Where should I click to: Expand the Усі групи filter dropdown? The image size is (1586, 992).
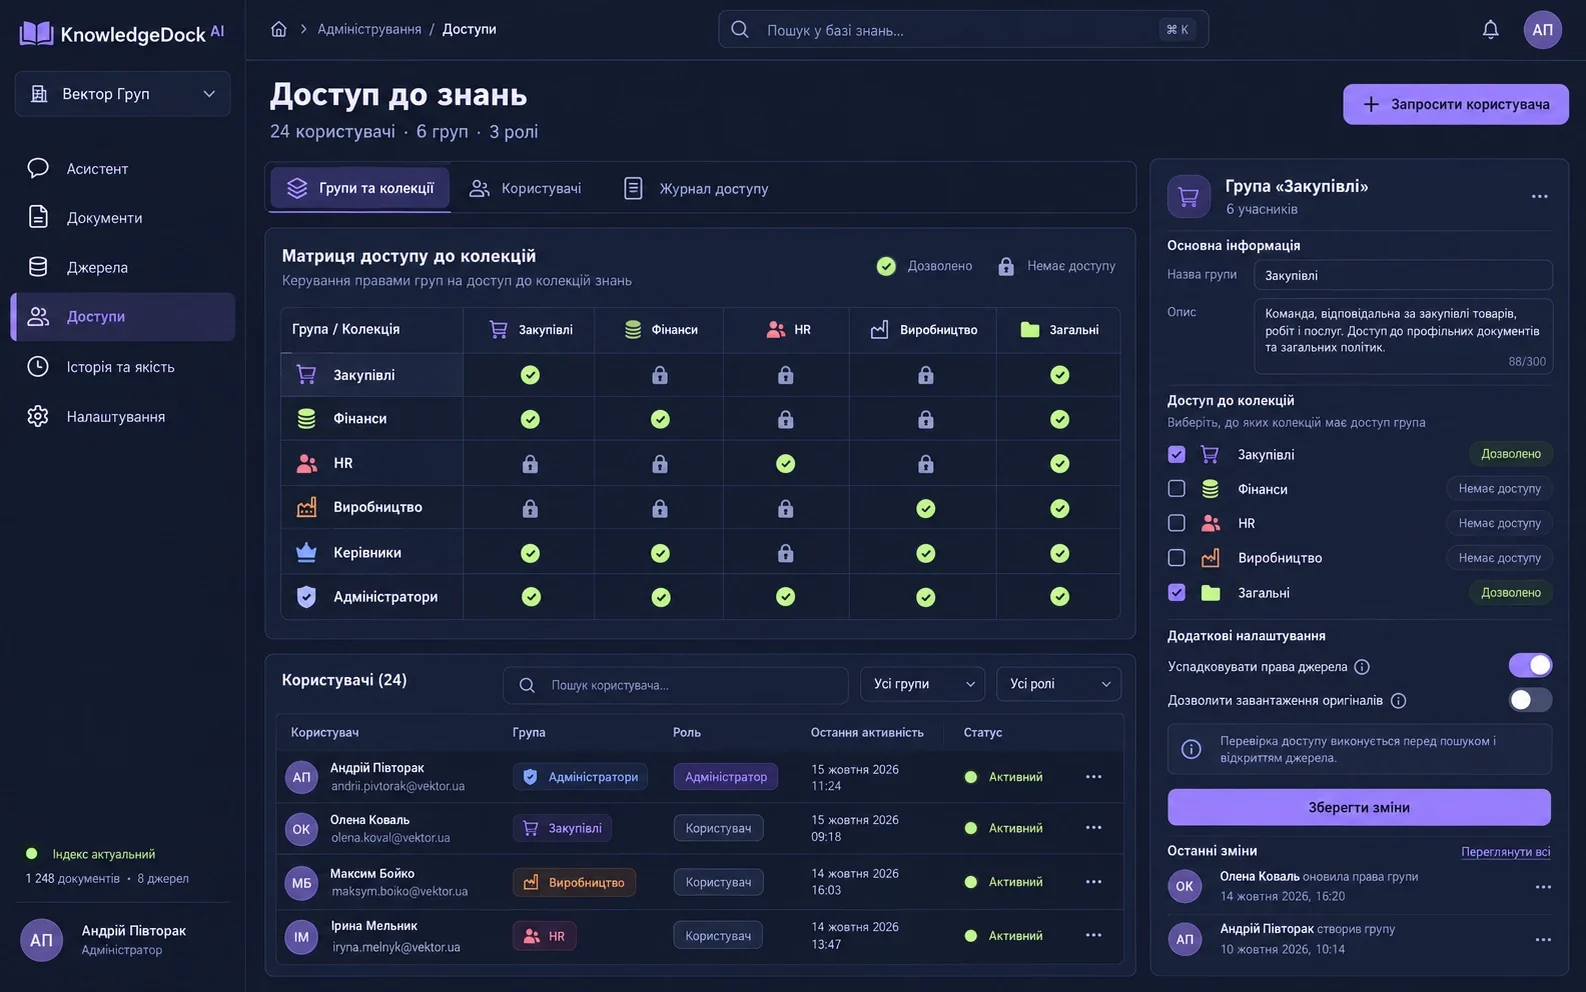pyautogui.click(x=923, y=684)
